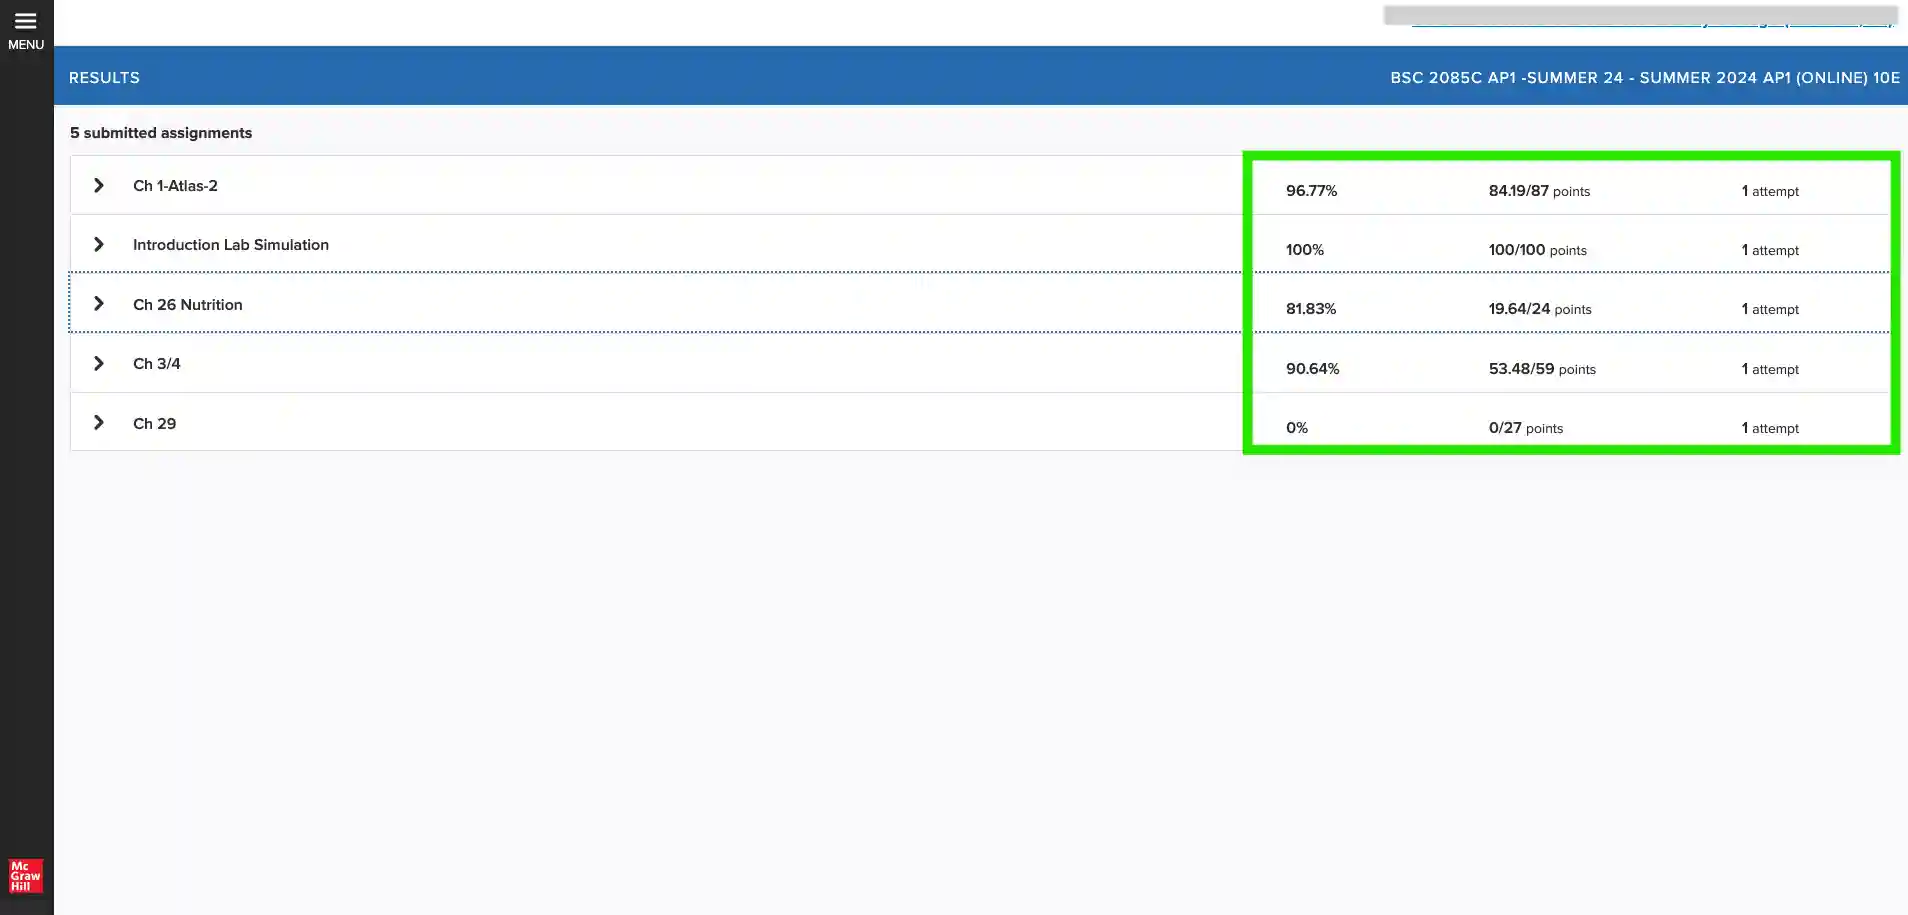The width and height of the screenshot is (1908, 915).
Task: Open the Ch 1-Atlas-2 assignment title
Action: pos(175,185)
